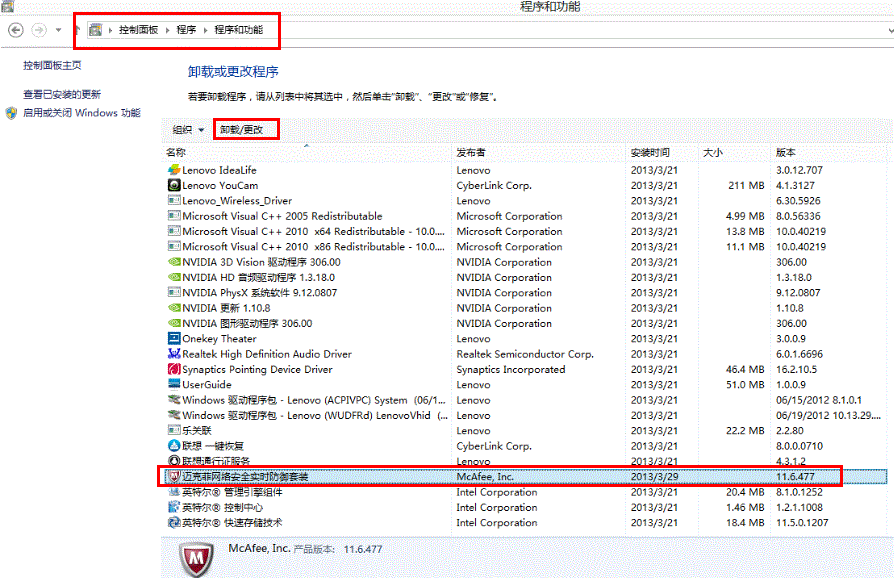The height and width of the screenshot is (578, 894).
Task: Open the 组织 dropdown menu
Action: point(188,130)
